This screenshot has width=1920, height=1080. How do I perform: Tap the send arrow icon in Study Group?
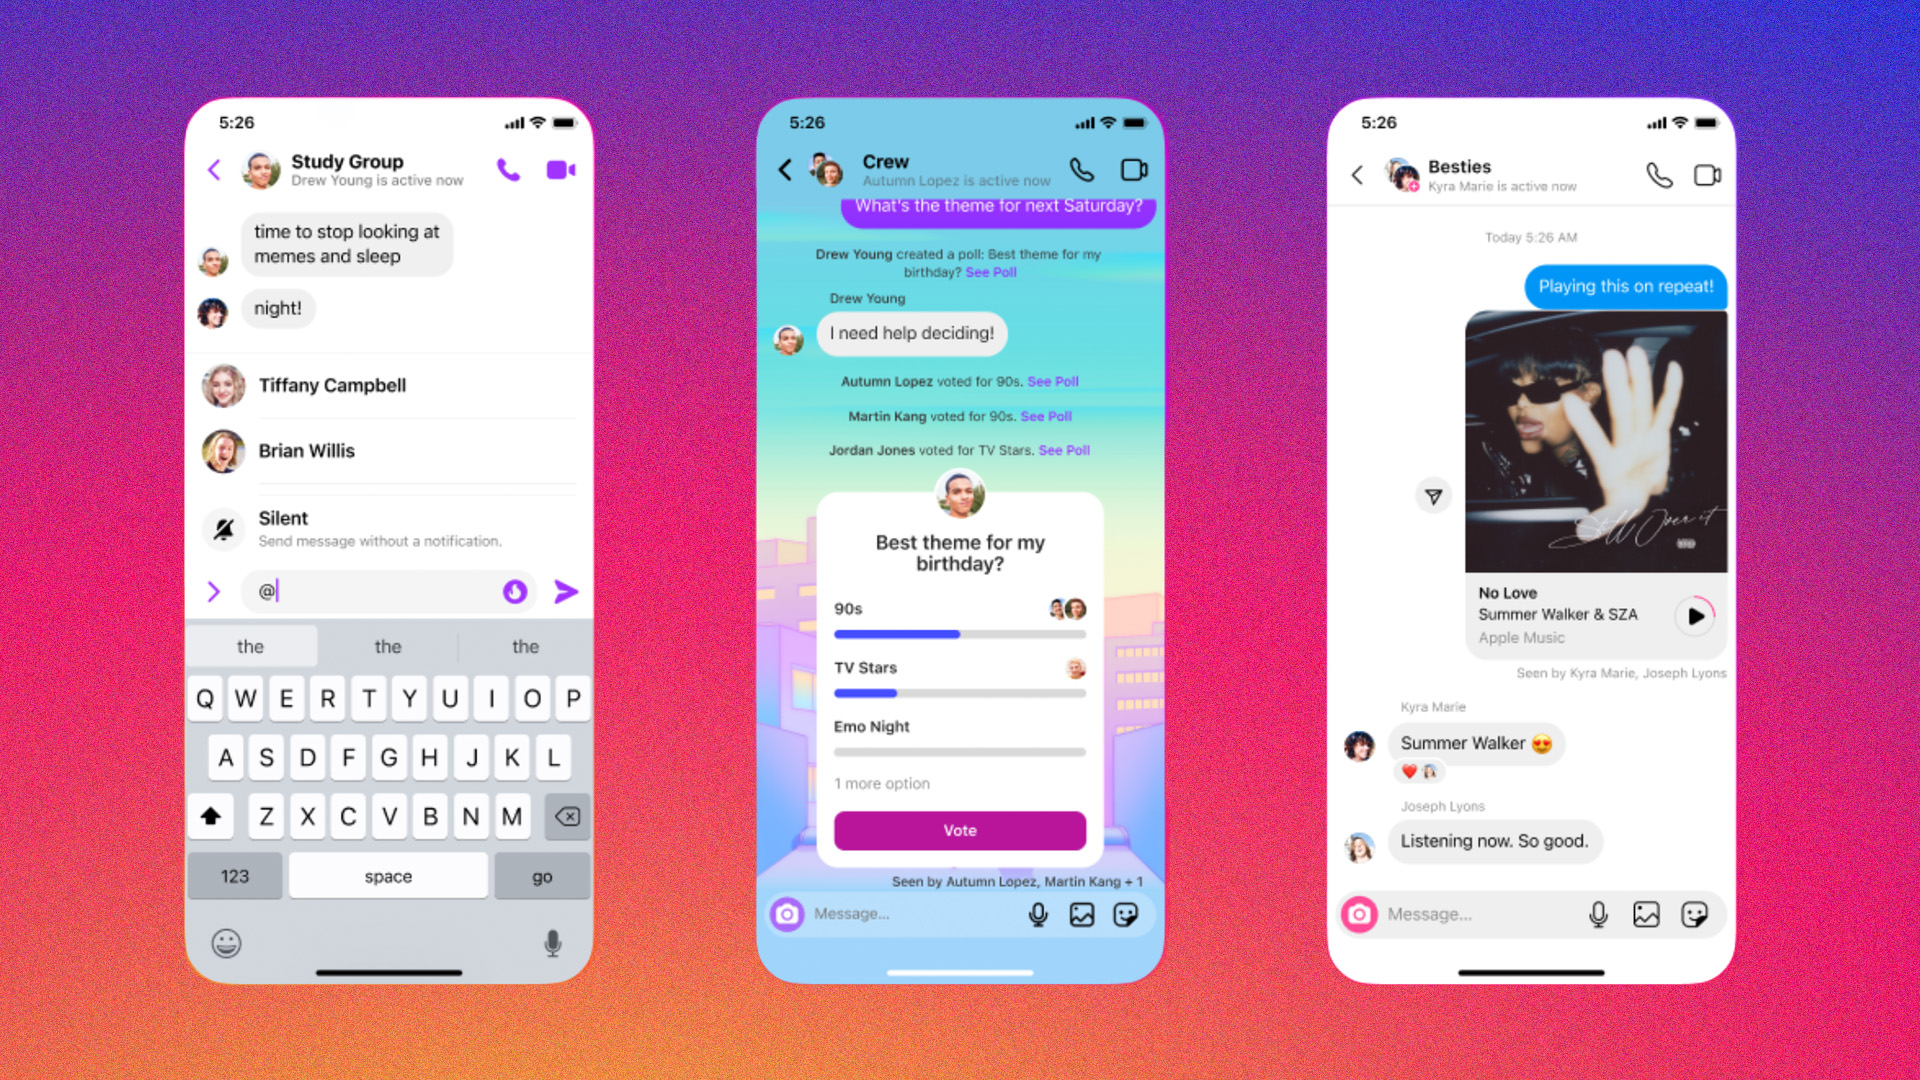pyautogui.click(x=564, y=591)
